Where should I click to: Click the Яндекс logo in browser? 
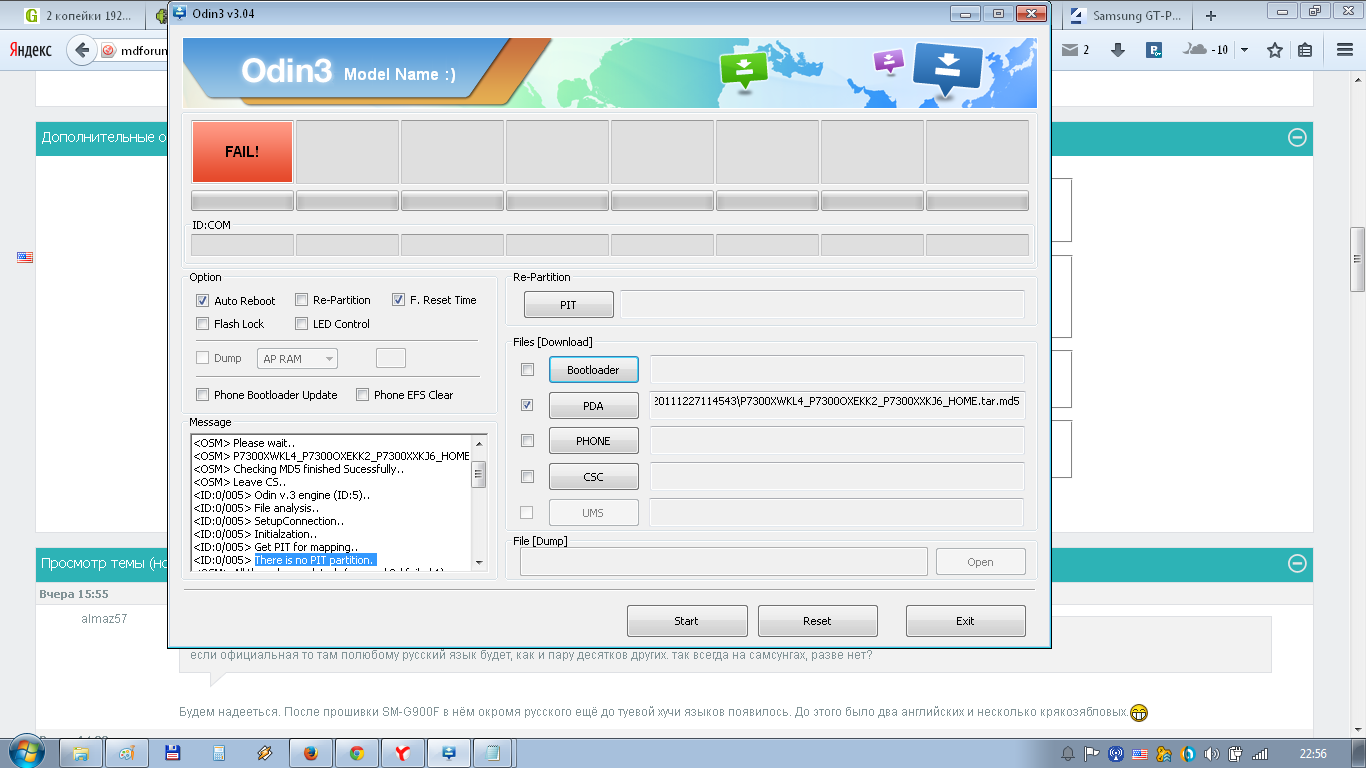pyautogui.click(x=31, y=50)
